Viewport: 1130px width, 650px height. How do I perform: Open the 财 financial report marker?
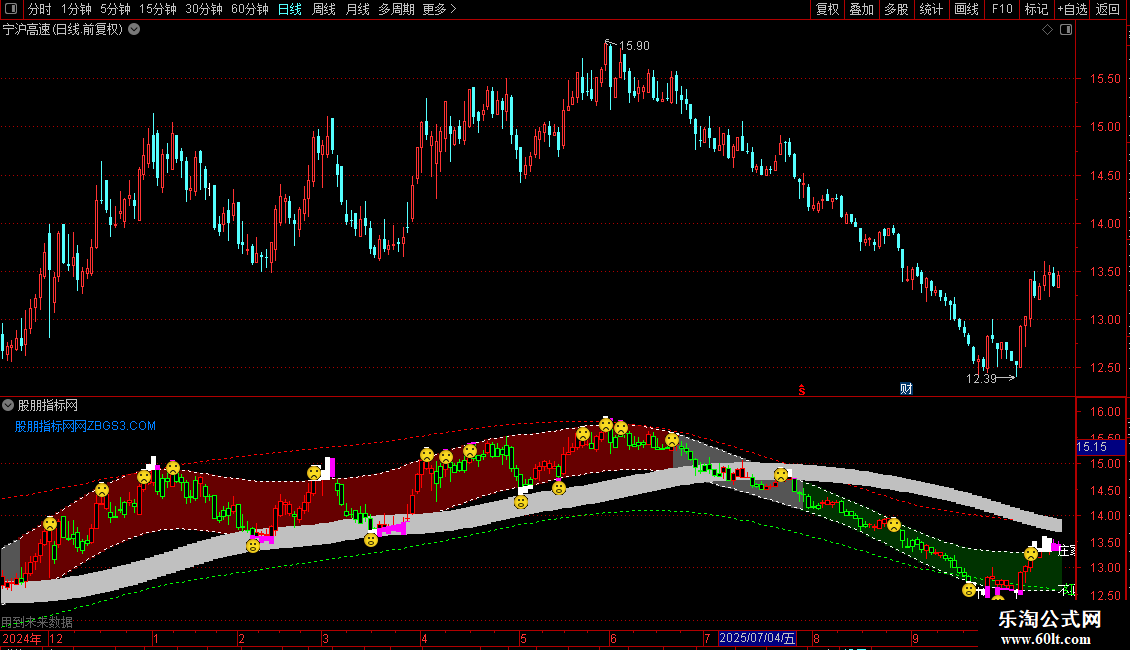(x=906, y=389)
